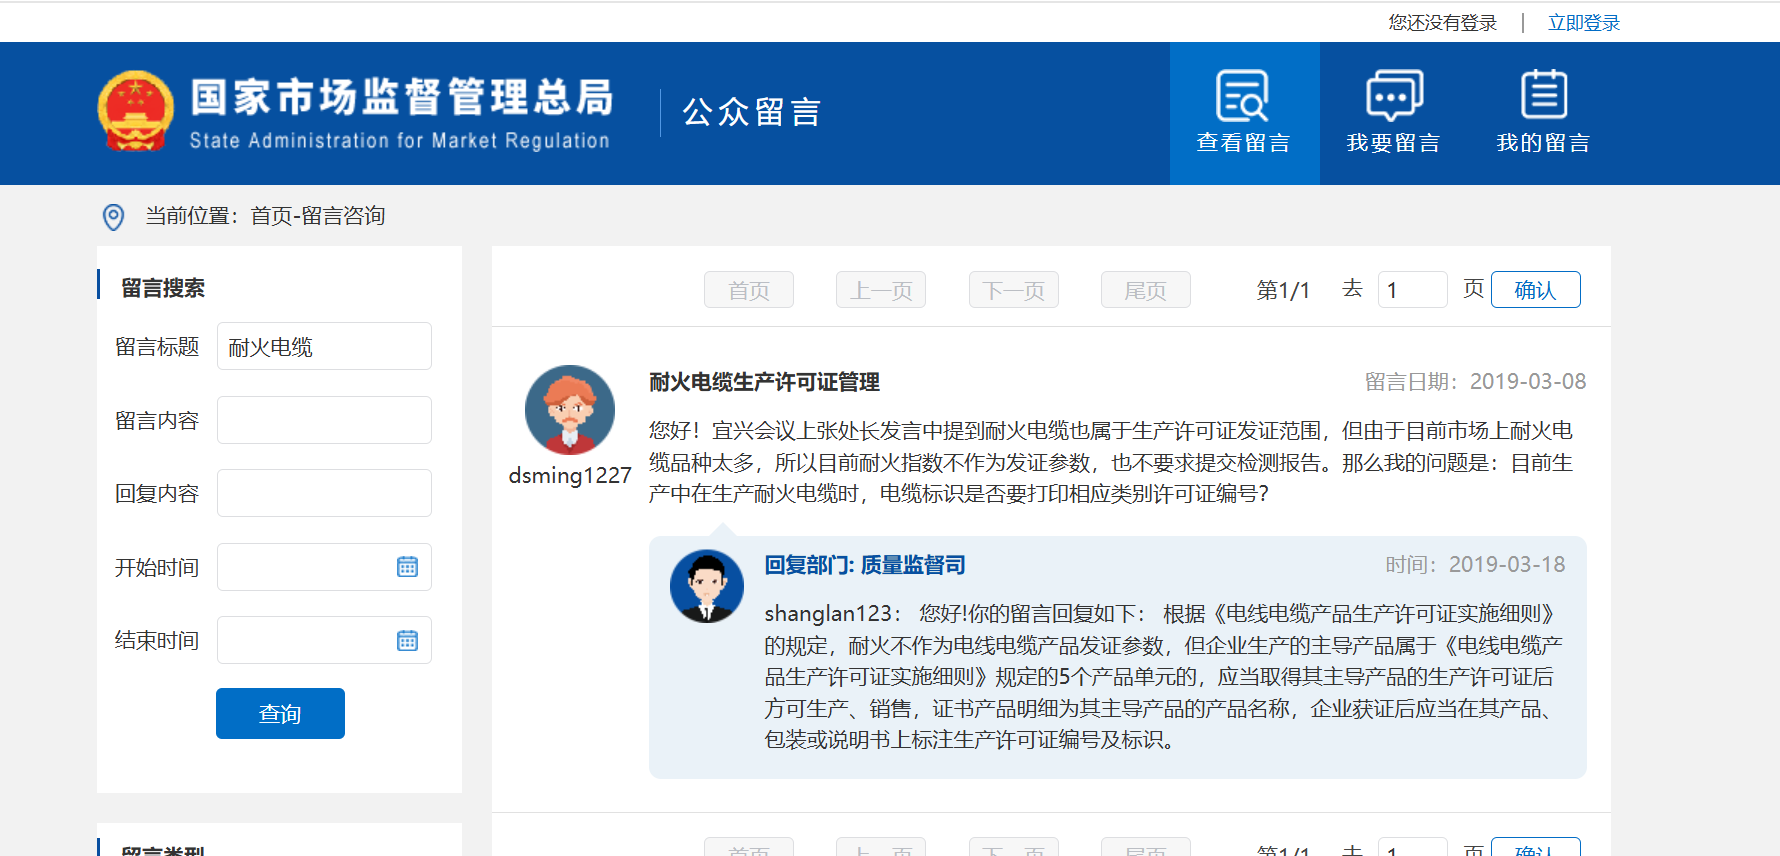Select the 回复内容 input field

324,494
